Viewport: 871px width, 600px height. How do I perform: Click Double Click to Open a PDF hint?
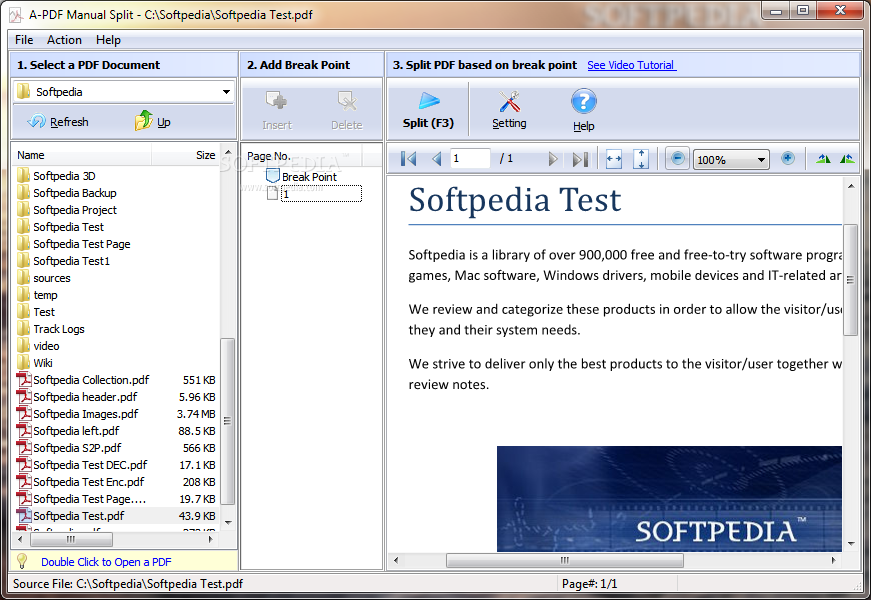[x=106, y=562]
